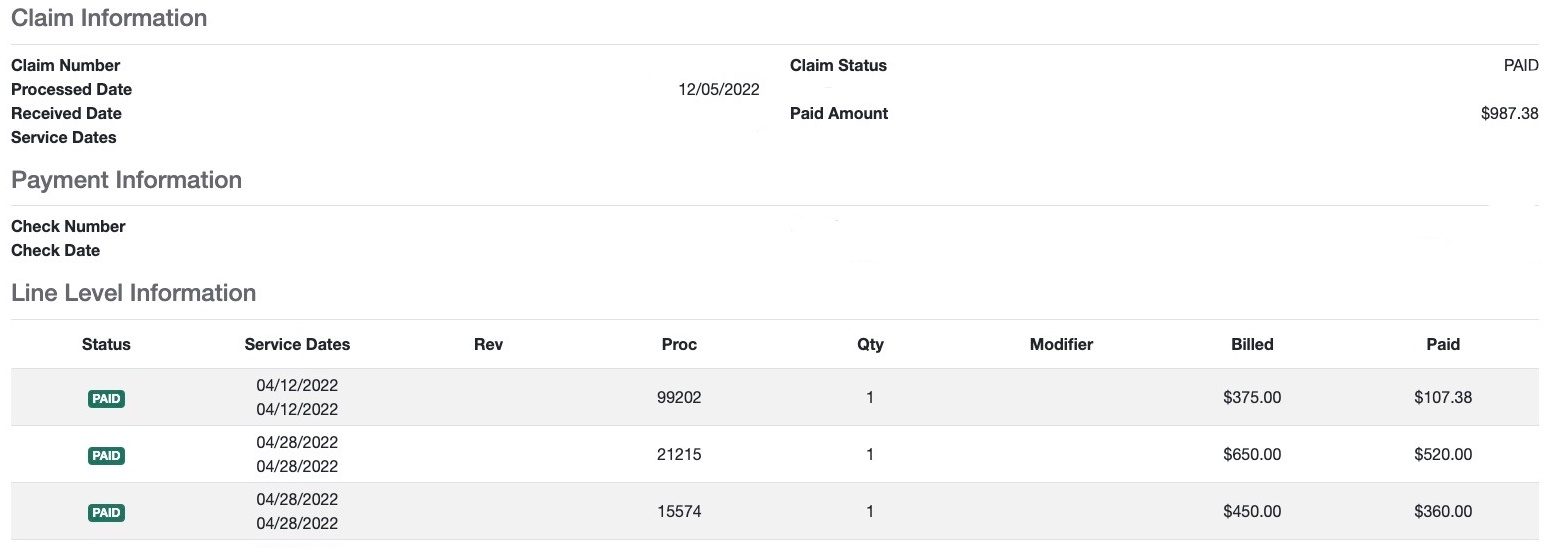The width and height of the screenshot is (1555, 548).
Task: Click the PAID badge for procedure 21215
Action: 106,455
